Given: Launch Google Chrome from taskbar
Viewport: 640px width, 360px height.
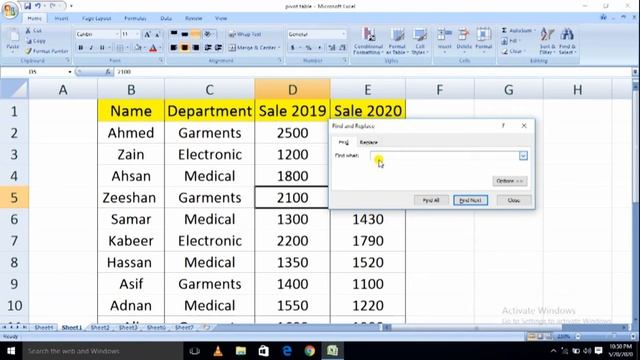Looking at the screenshot, I should [x=310, y=351].
